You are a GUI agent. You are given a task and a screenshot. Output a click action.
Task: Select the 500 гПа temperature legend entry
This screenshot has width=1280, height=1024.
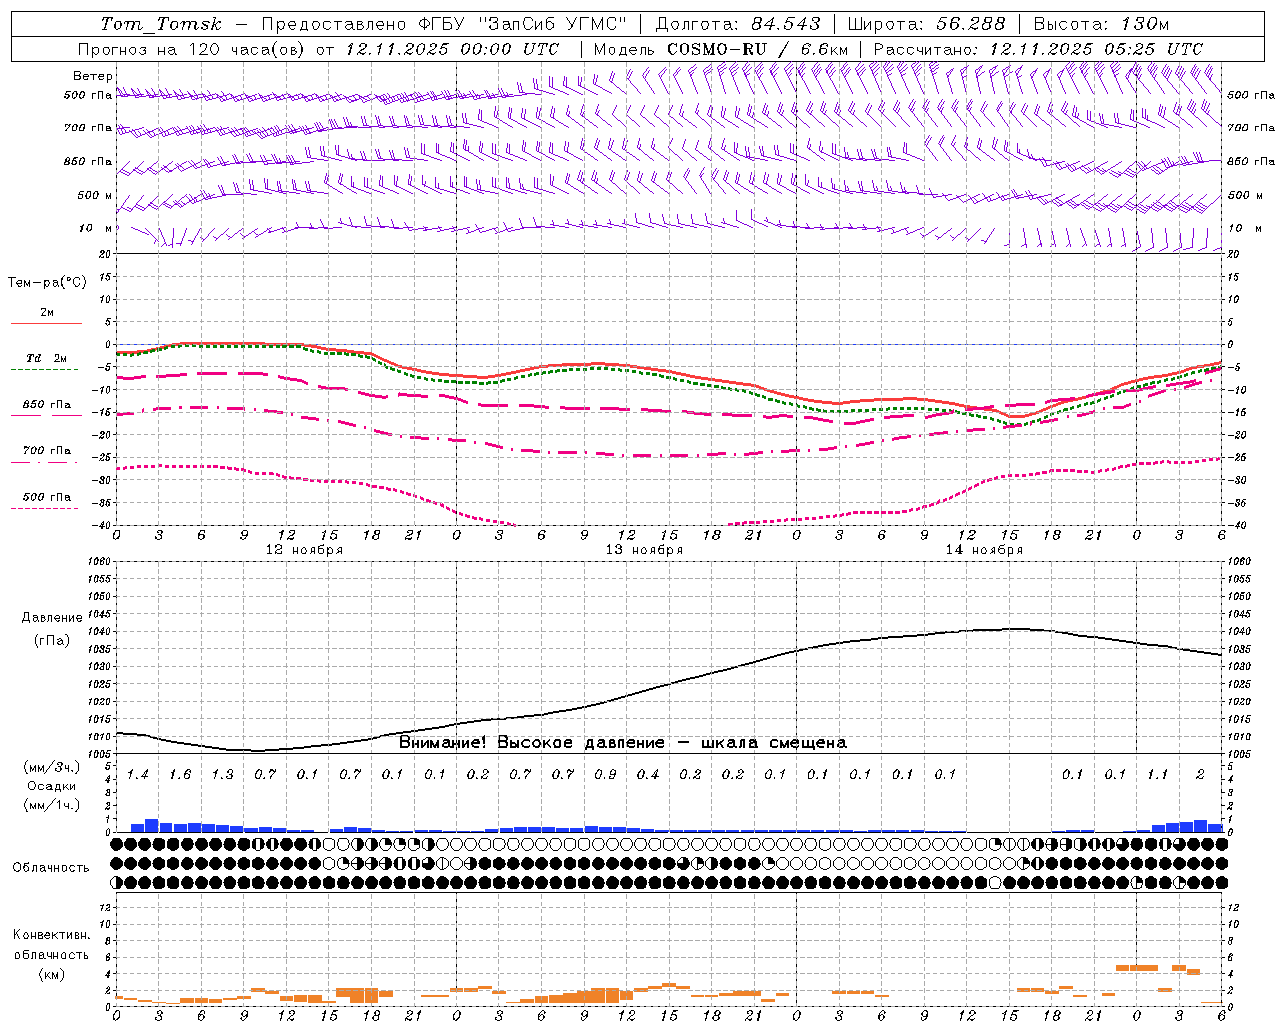[x=47, y=497]
